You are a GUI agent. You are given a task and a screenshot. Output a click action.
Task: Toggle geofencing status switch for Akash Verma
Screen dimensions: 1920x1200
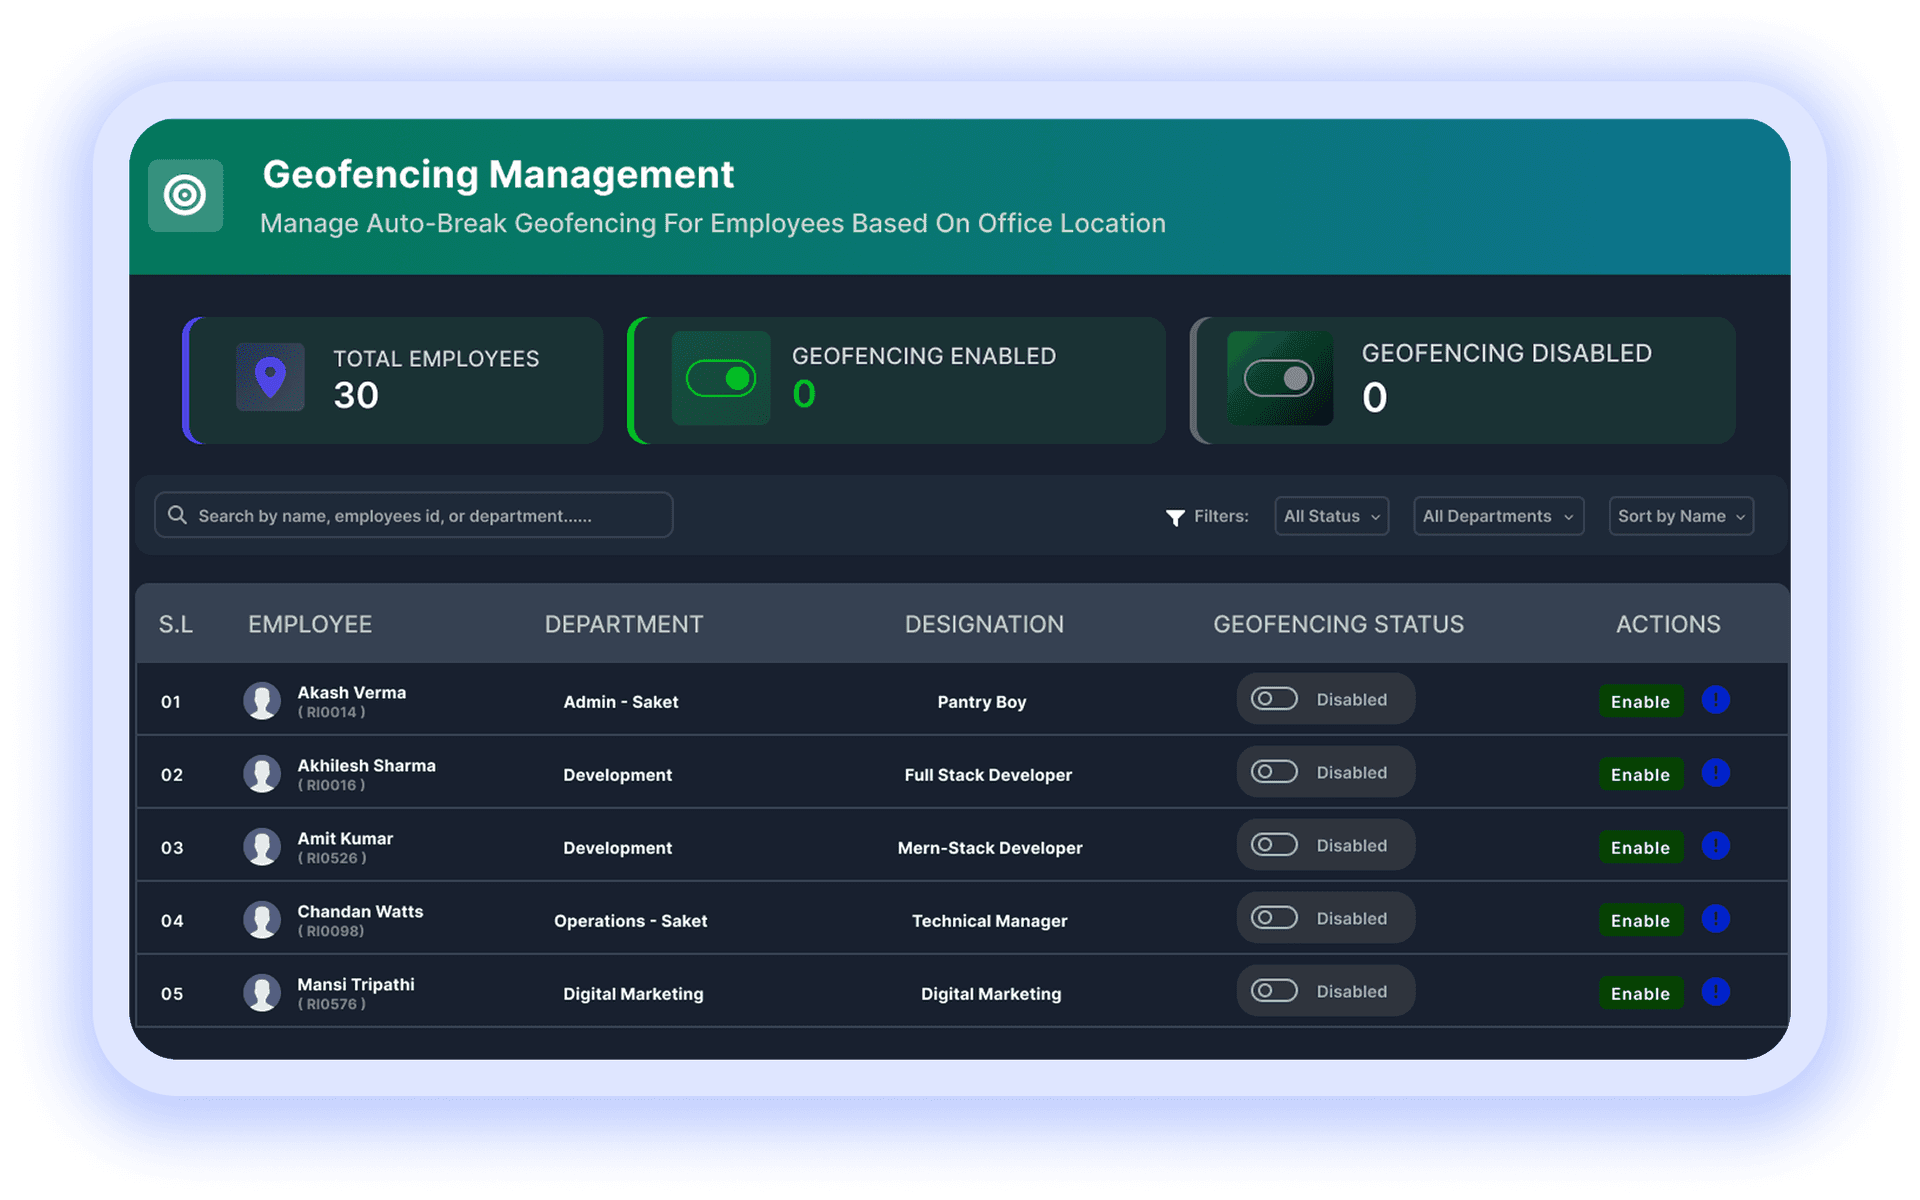[1273, 698]
